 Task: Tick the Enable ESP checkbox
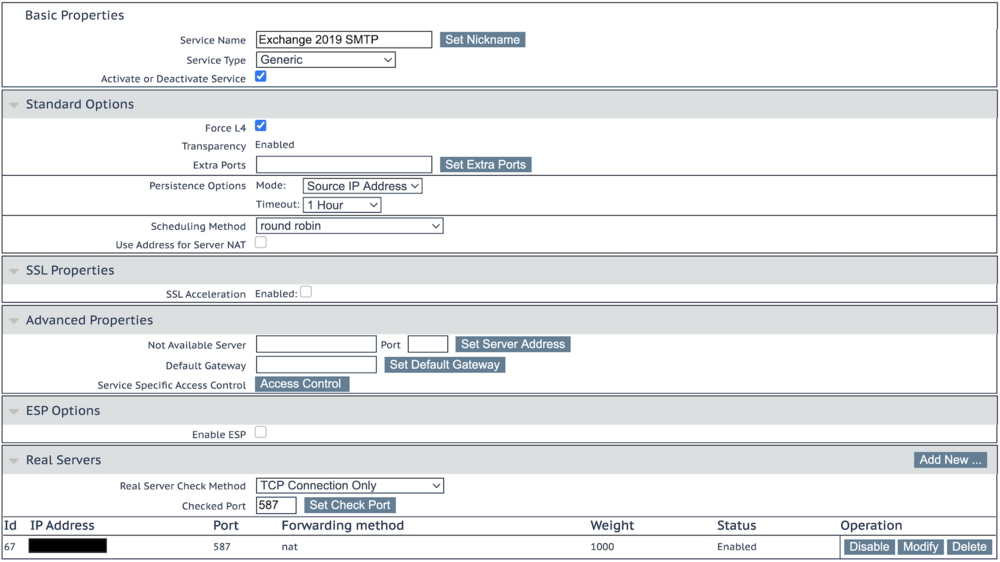pyautogui.click(x=261, y=432)
